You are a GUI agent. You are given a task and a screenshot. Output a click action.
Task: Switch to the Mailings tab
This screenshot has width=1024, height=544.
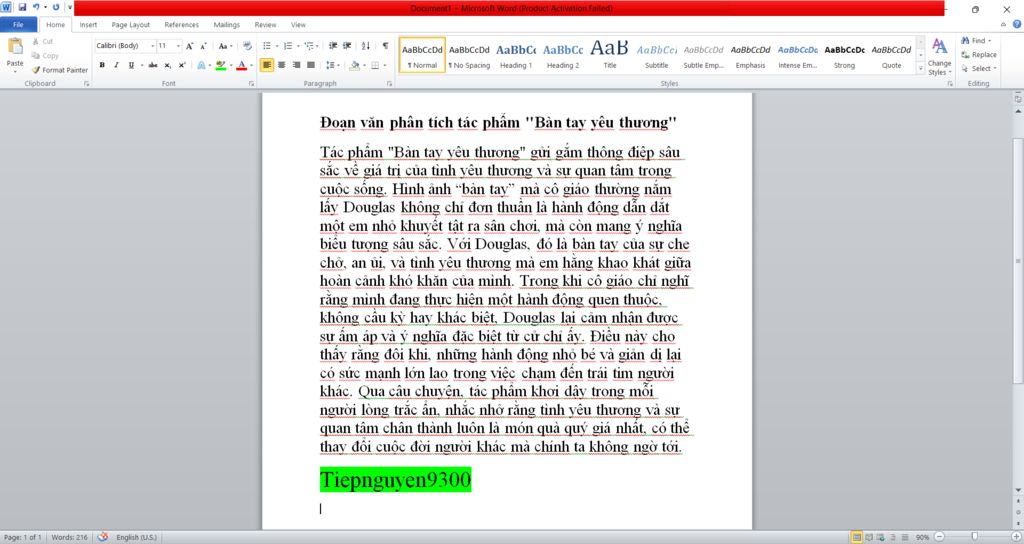pos(227,25)
